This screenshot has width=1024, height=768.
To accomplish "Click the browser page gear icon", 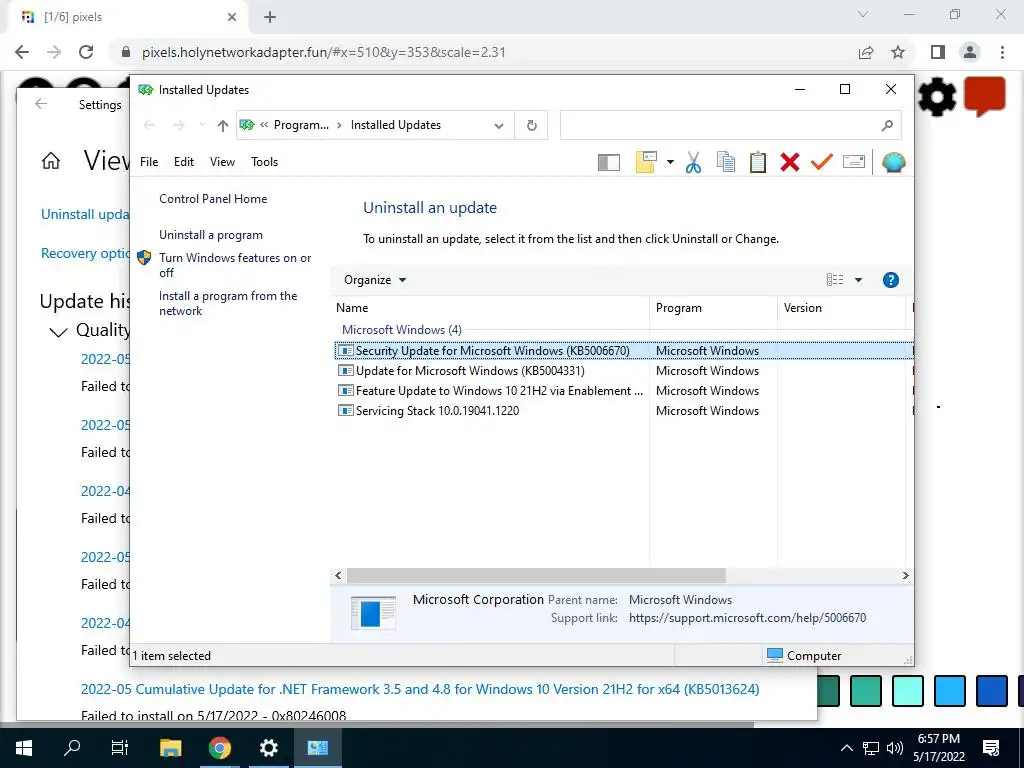I will (937, 97).
